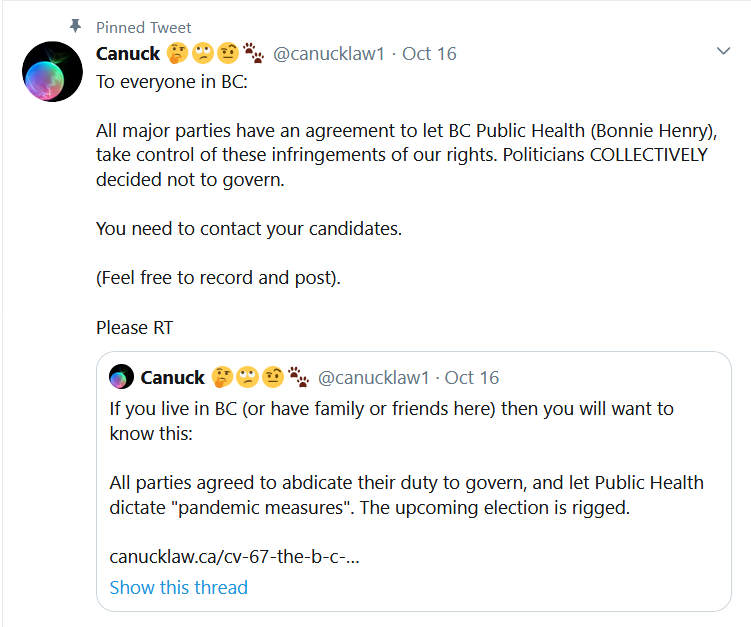
Task: Click the paw prints emoji in the top author name
Action: pyautogui.click(x=252, y=53)
